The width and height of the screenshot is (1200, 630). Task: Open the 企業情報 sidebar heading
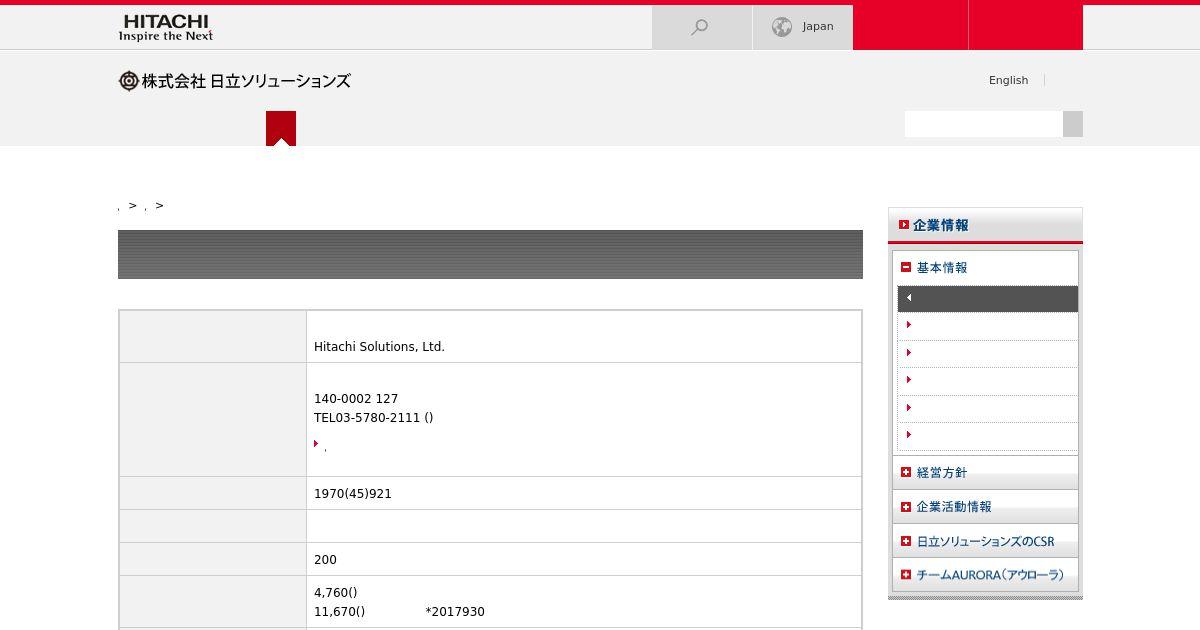pos(985,225)
